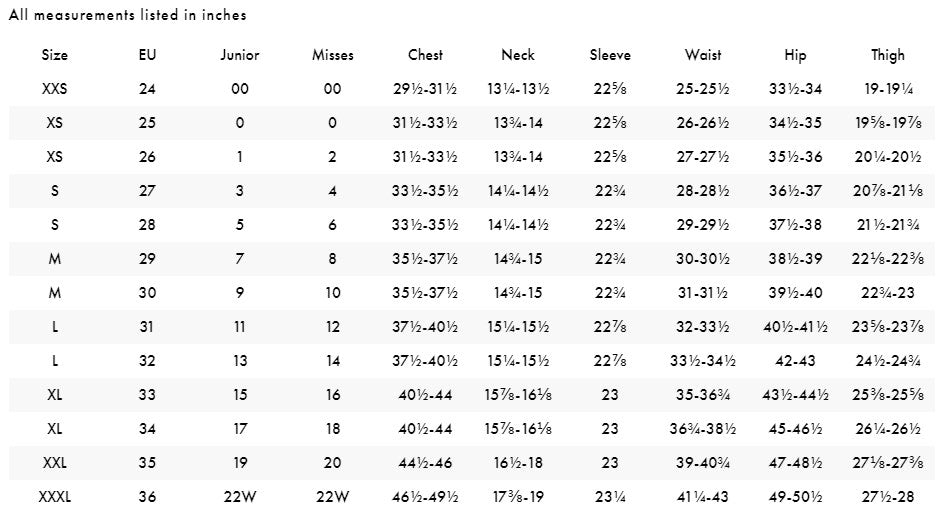
Task: Select waist measurement 41¼-43
Action: 703,497
